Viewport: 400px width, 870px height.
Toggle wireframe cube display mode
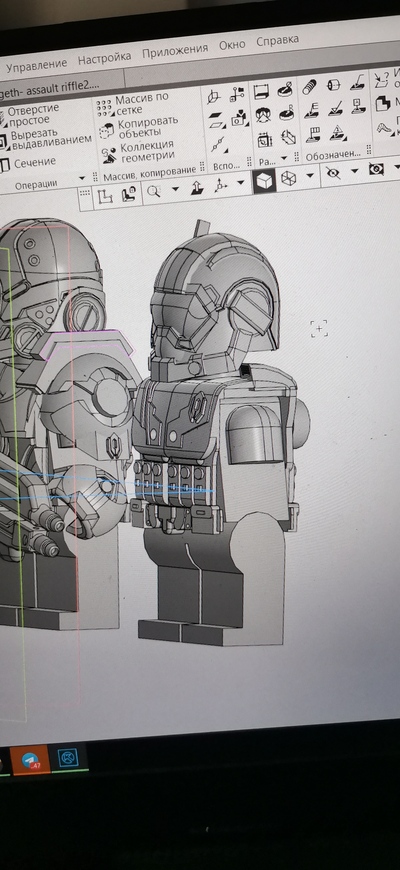(289, 178)
